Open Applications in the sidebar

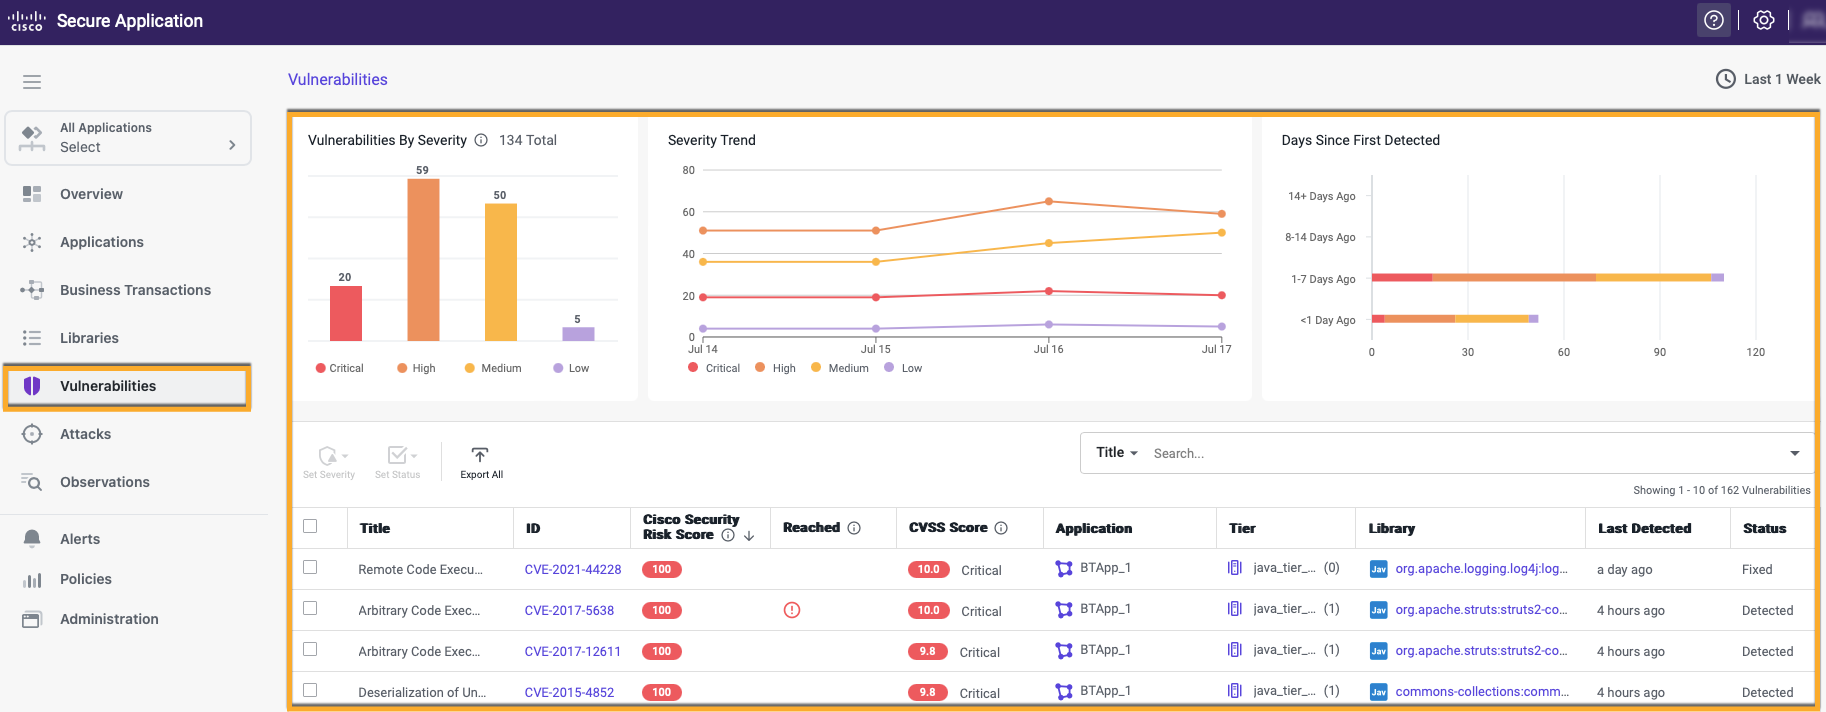(x=102, y=242)
